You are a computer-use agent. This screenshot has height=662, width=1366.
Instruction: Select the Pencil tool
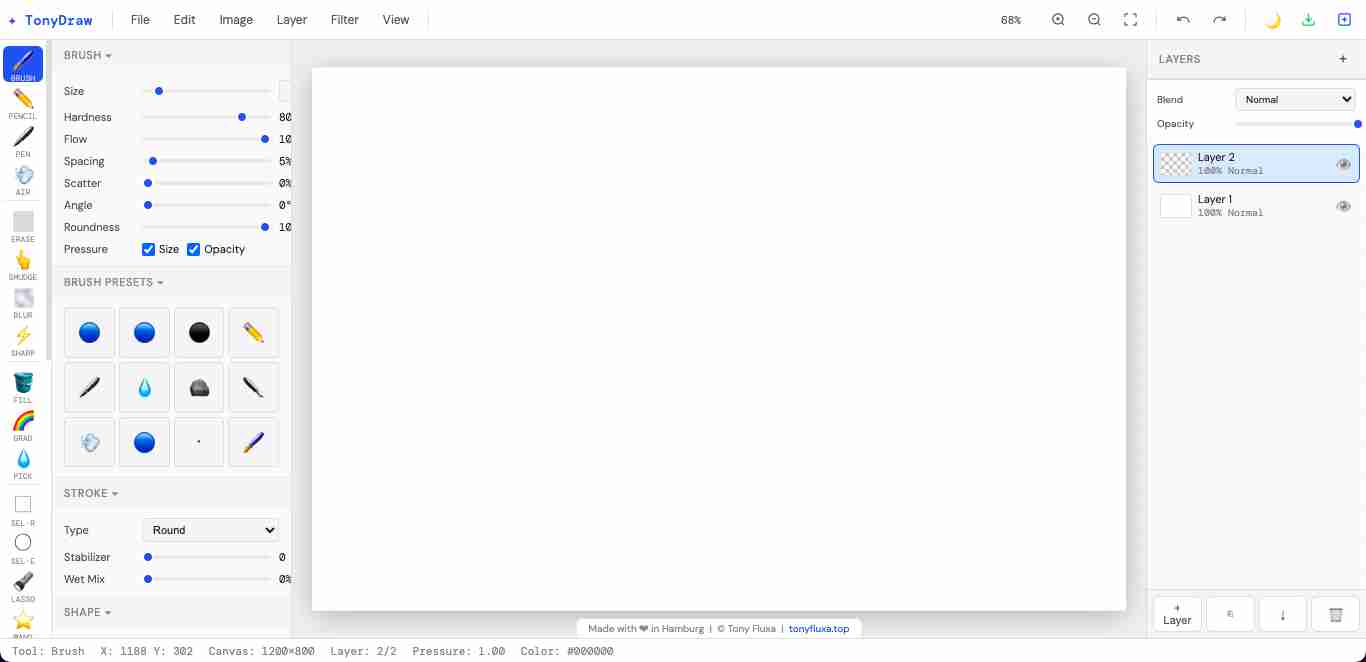pos(23,103)
